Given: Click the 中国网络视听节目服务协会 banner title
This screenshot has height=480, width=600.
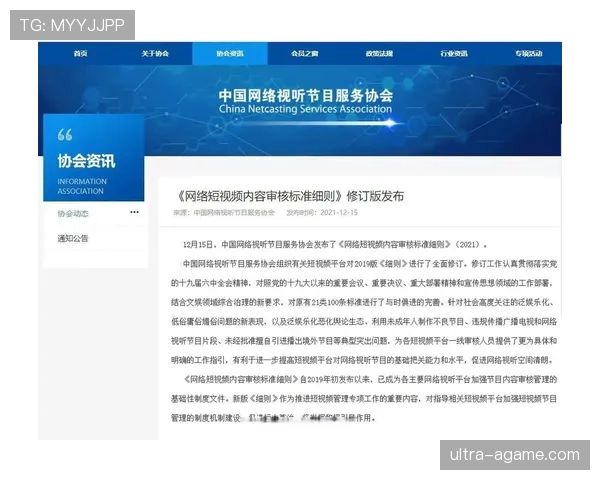Looking at the screenshot, I should tap(306, 95).
